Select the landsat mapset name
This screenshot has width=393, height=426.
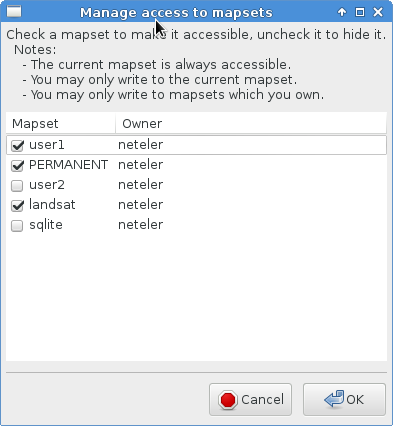(x=52, y=205)
